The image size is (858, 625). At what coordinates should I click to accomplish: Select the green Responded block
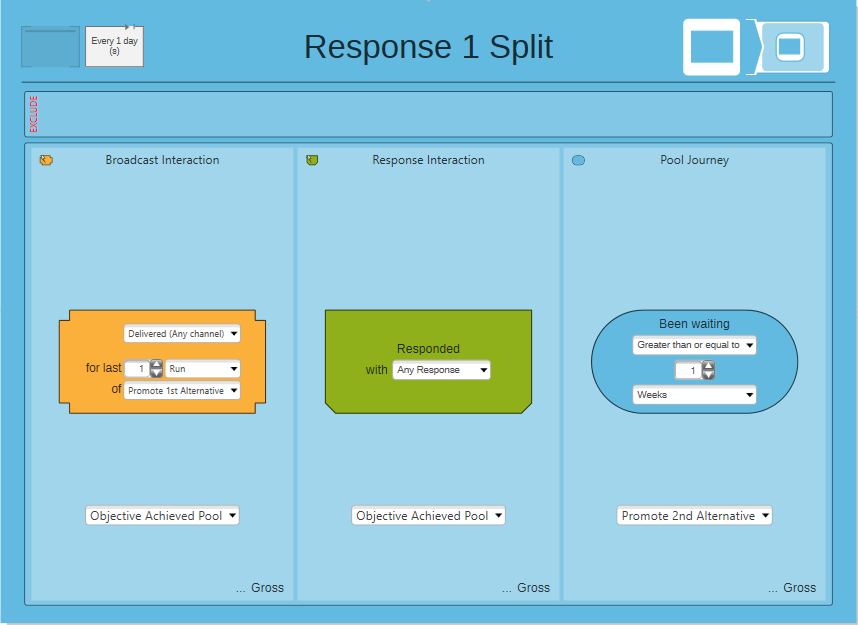point(428,361)
